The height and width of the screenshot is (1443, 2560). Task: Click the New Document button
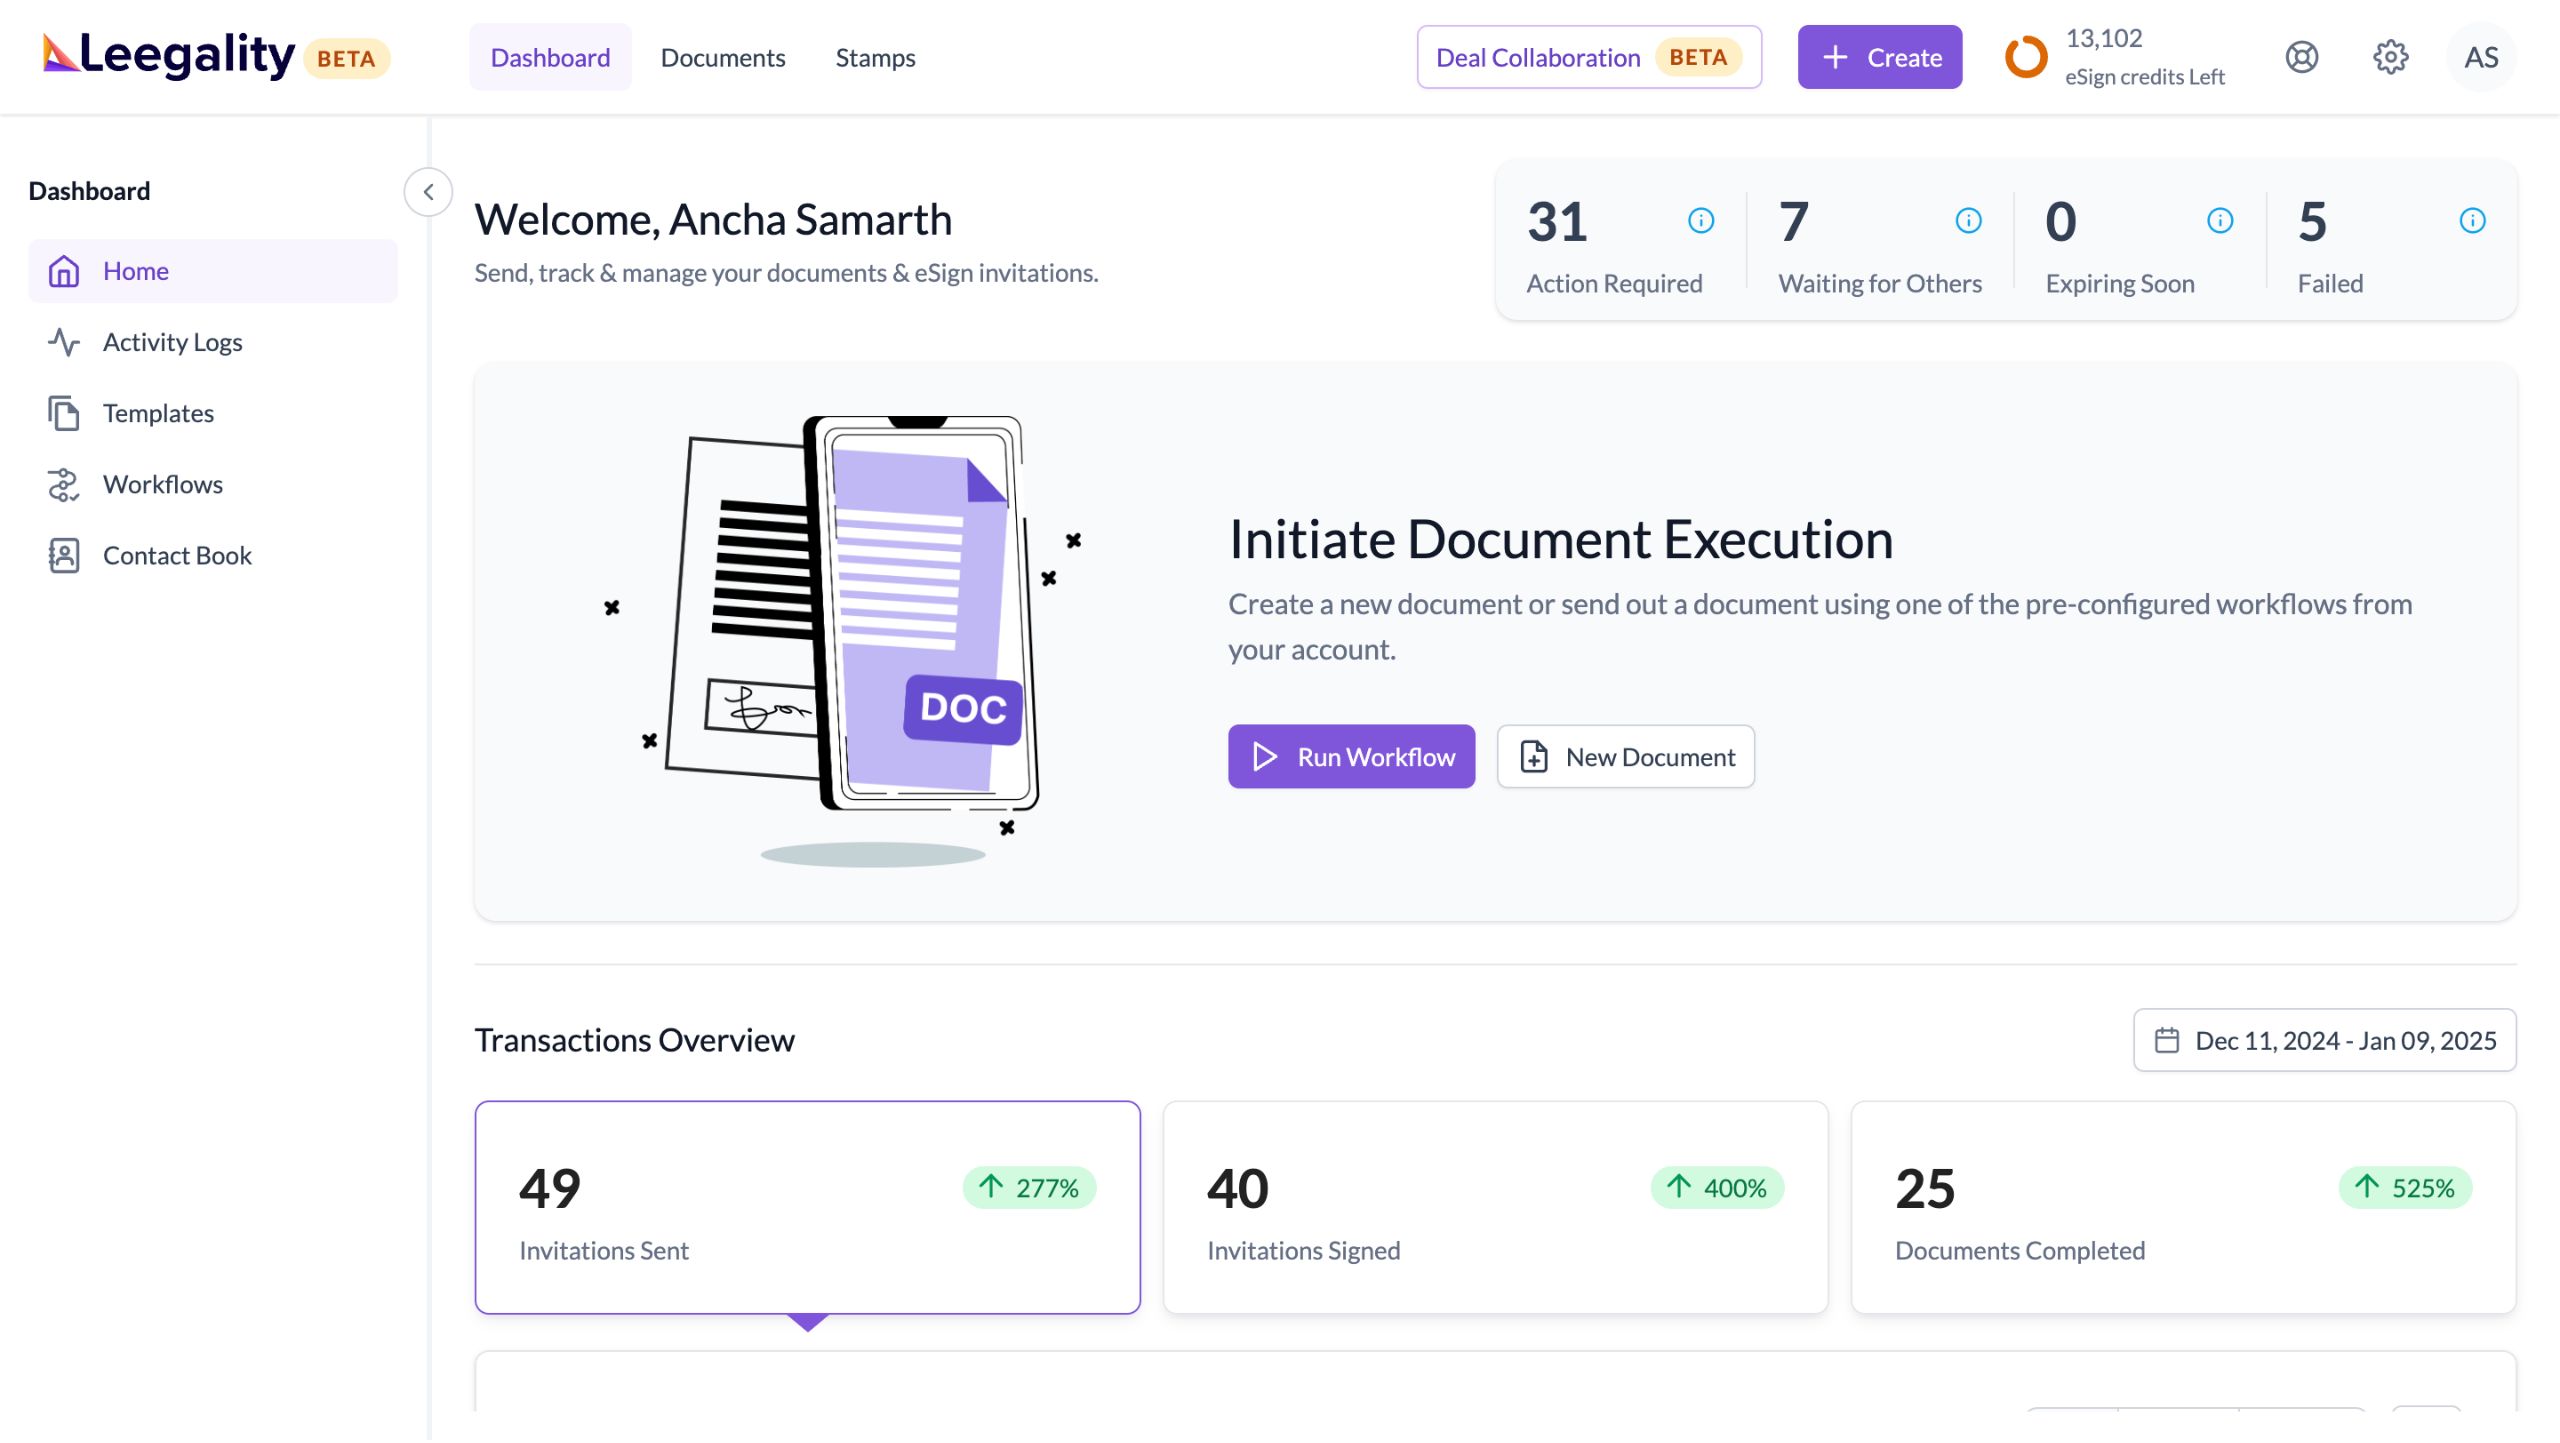pos(1625,757)
